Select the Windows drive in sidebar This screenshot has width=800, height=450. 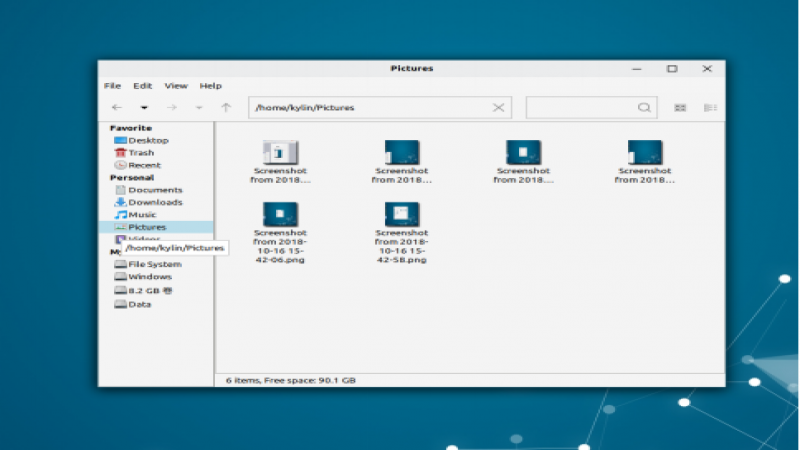click(150, 277)
